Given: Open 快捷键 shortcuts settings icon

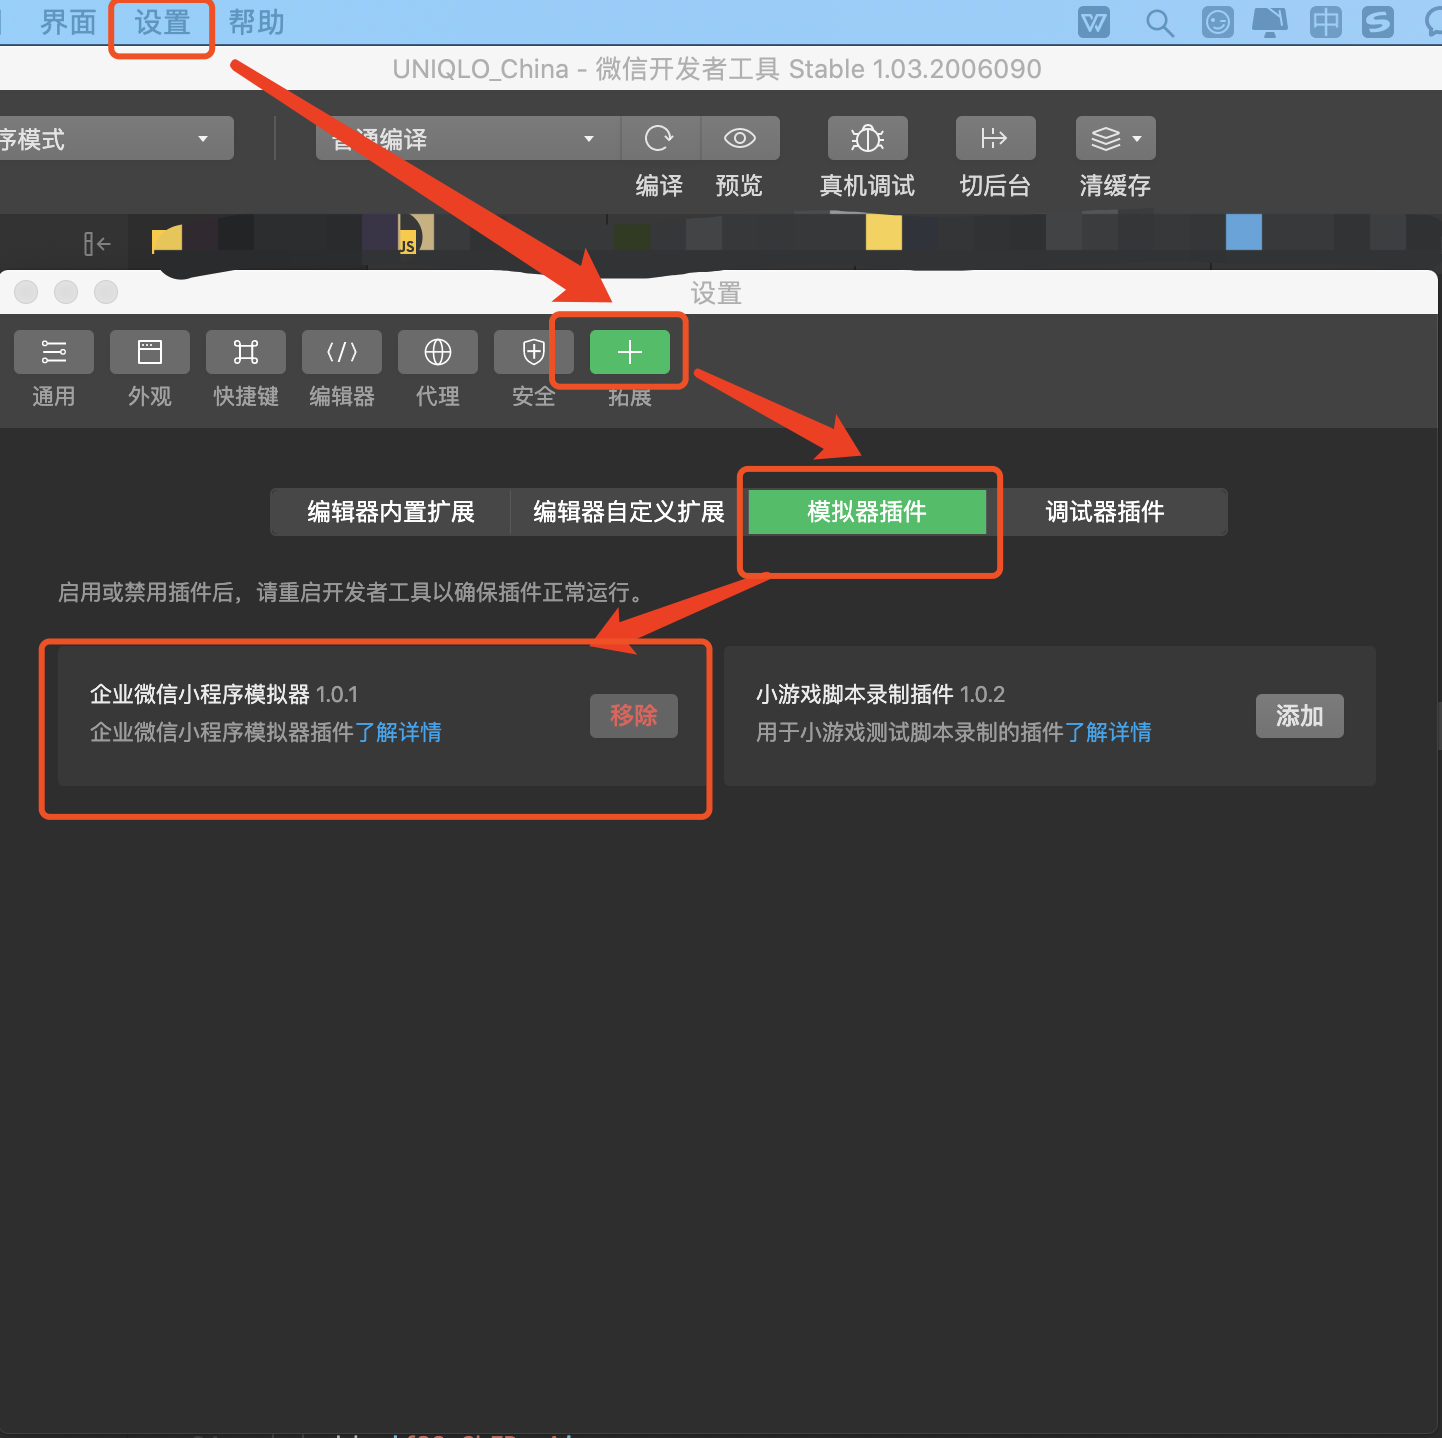Looking at the screenshot, I should [x=246, y=352].
